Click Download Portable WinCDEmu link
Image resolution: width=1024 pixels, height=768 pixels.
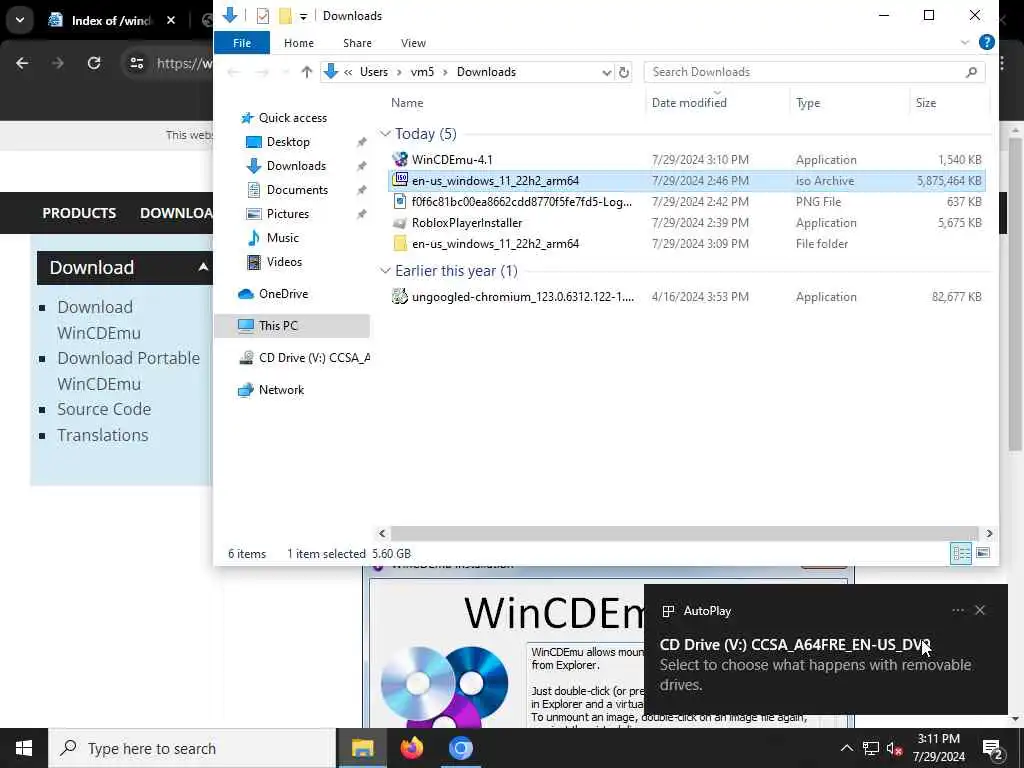128,371
